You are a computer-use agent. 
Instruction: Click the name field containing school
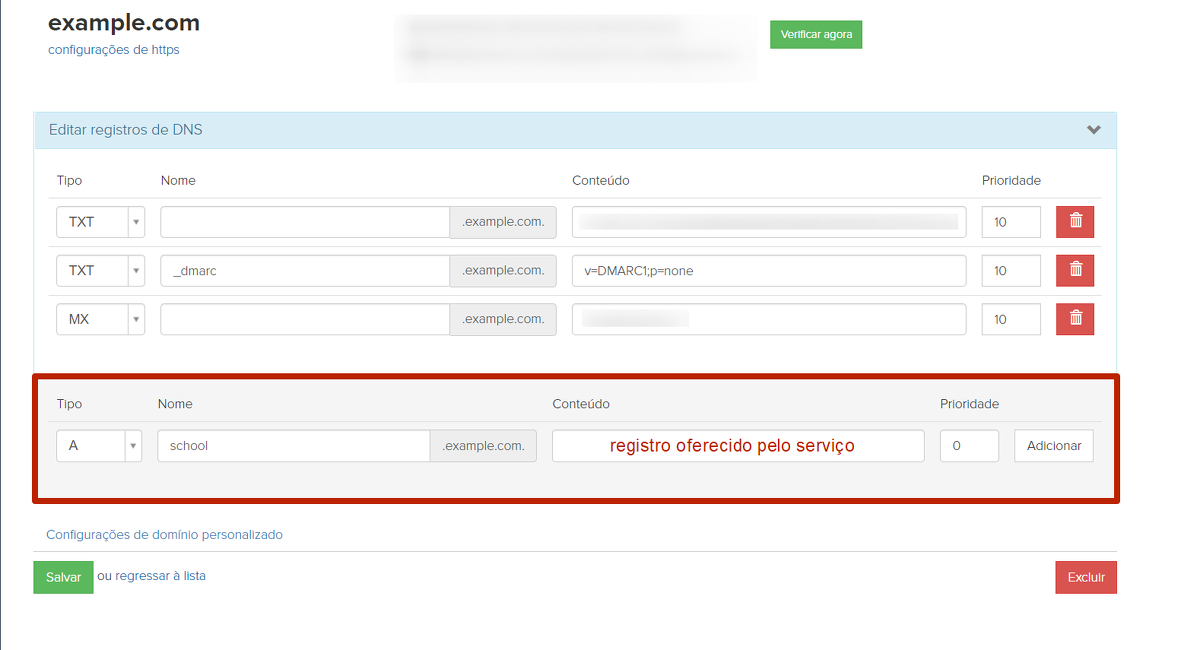(293, 446)
